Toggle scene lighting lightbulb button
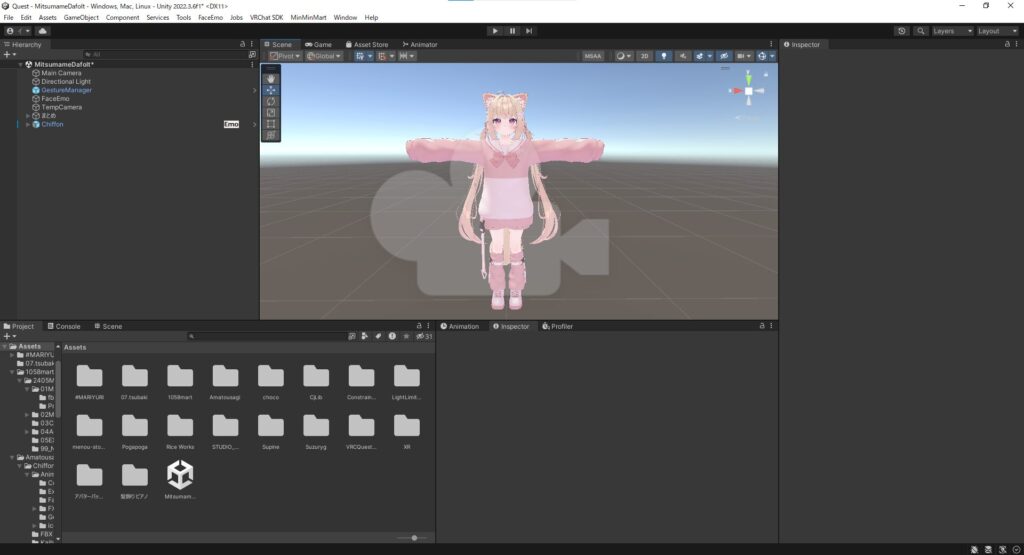 pos(663,56)
